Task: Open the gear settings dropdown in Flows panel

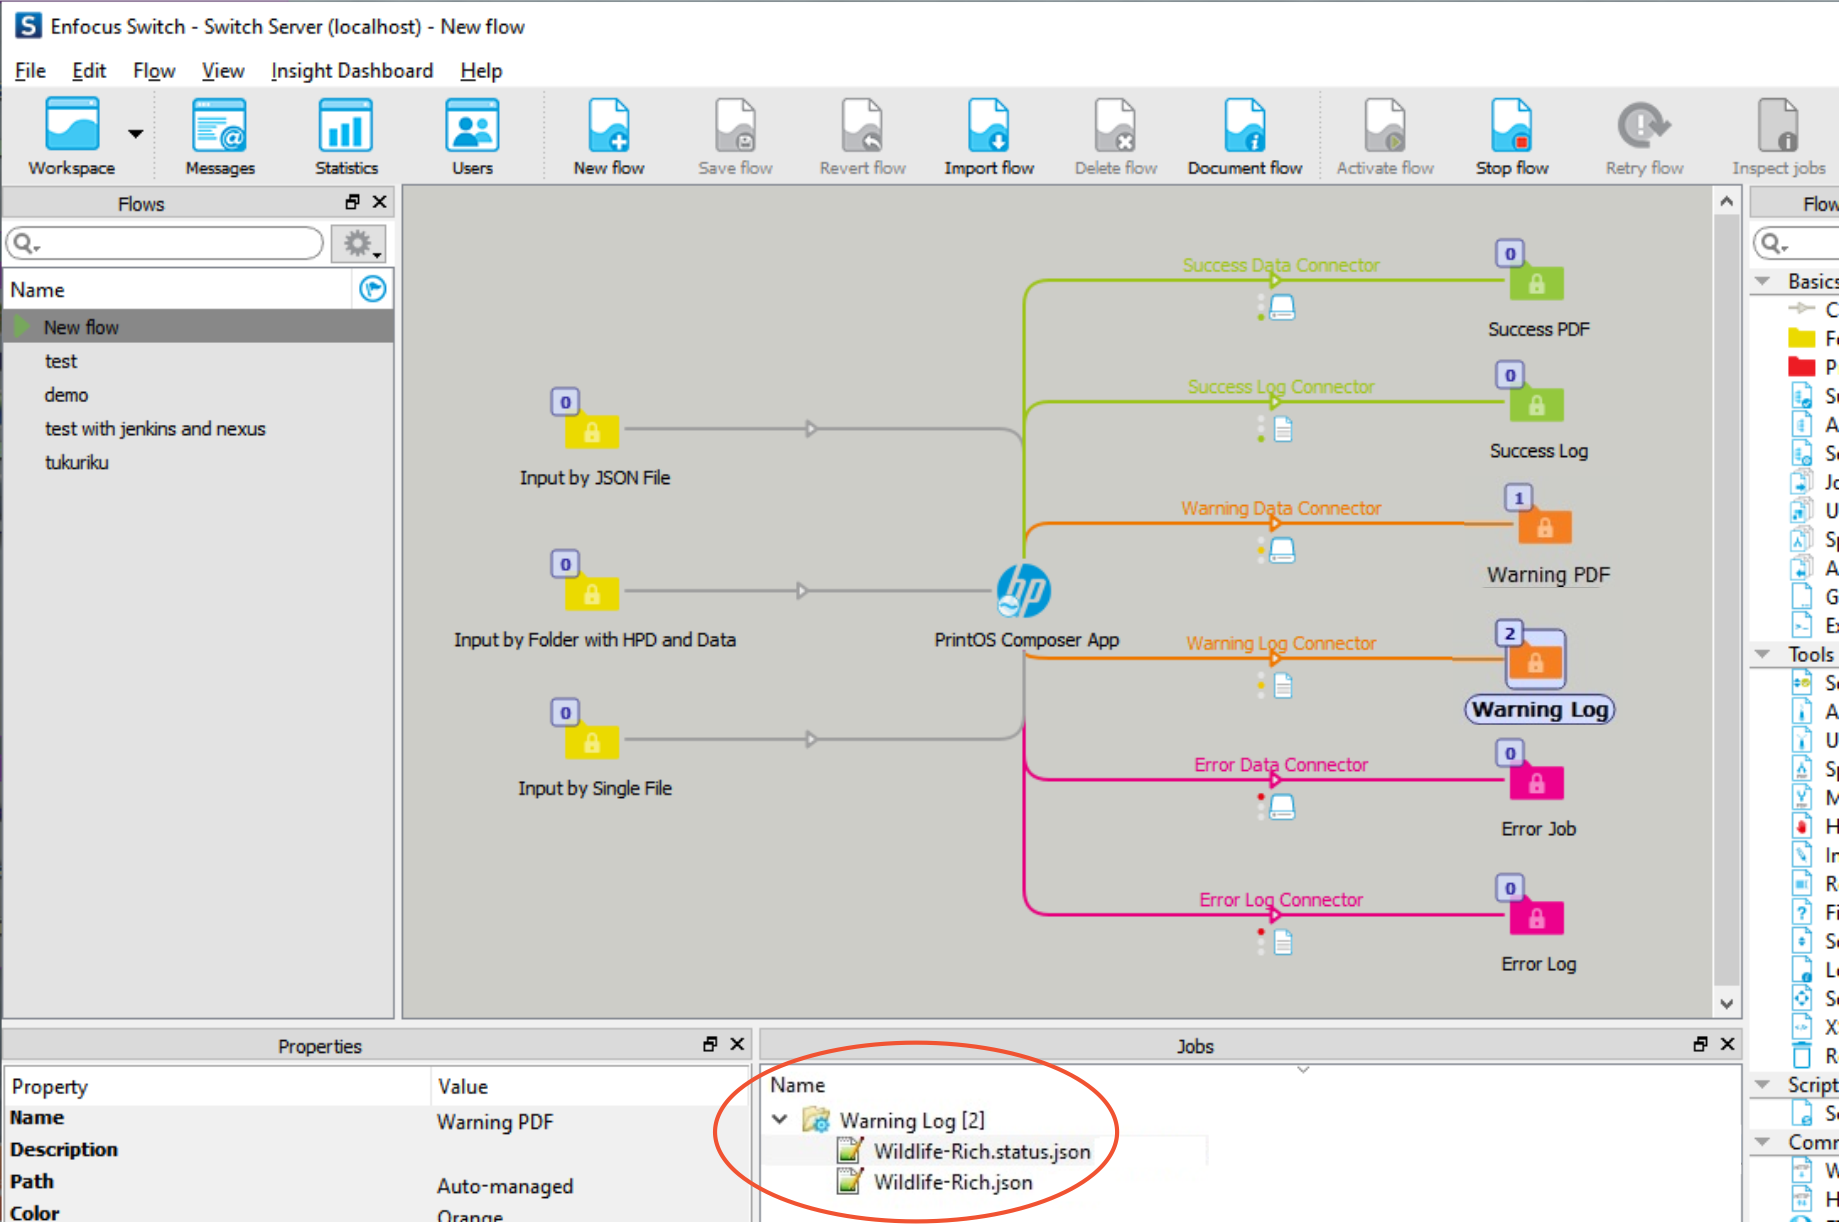Action: pos(358,243)
